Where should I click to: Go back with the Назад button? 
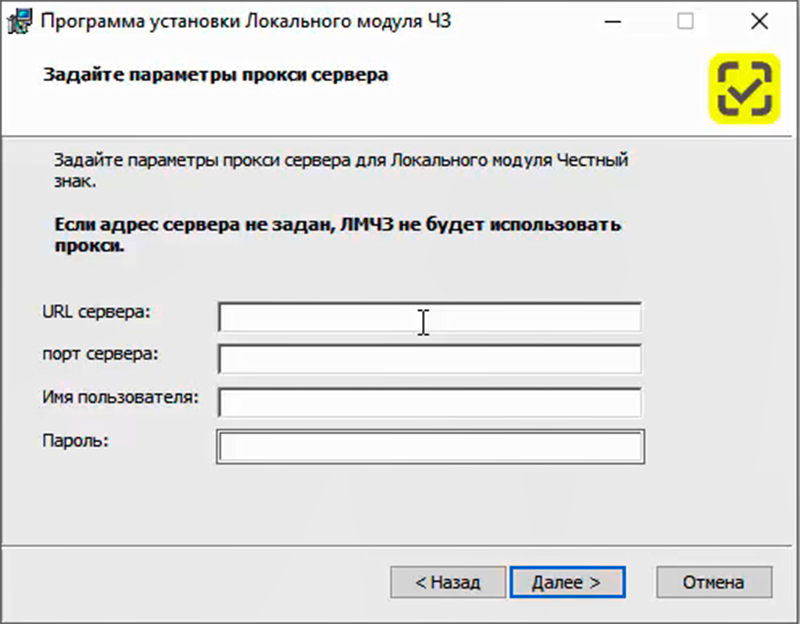click(447, 582)
